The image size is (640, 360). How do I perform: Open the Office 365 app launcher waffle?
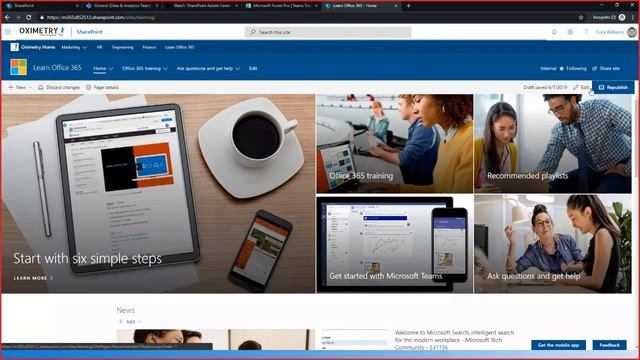(8, 32)
